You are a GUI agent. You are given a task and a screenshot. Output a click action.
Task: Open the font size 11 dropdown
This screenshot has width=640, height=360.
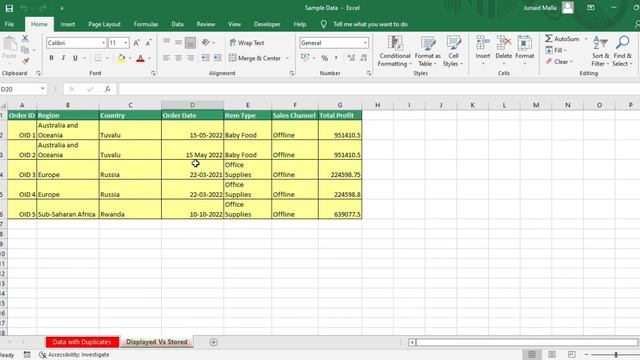[126, 43]
